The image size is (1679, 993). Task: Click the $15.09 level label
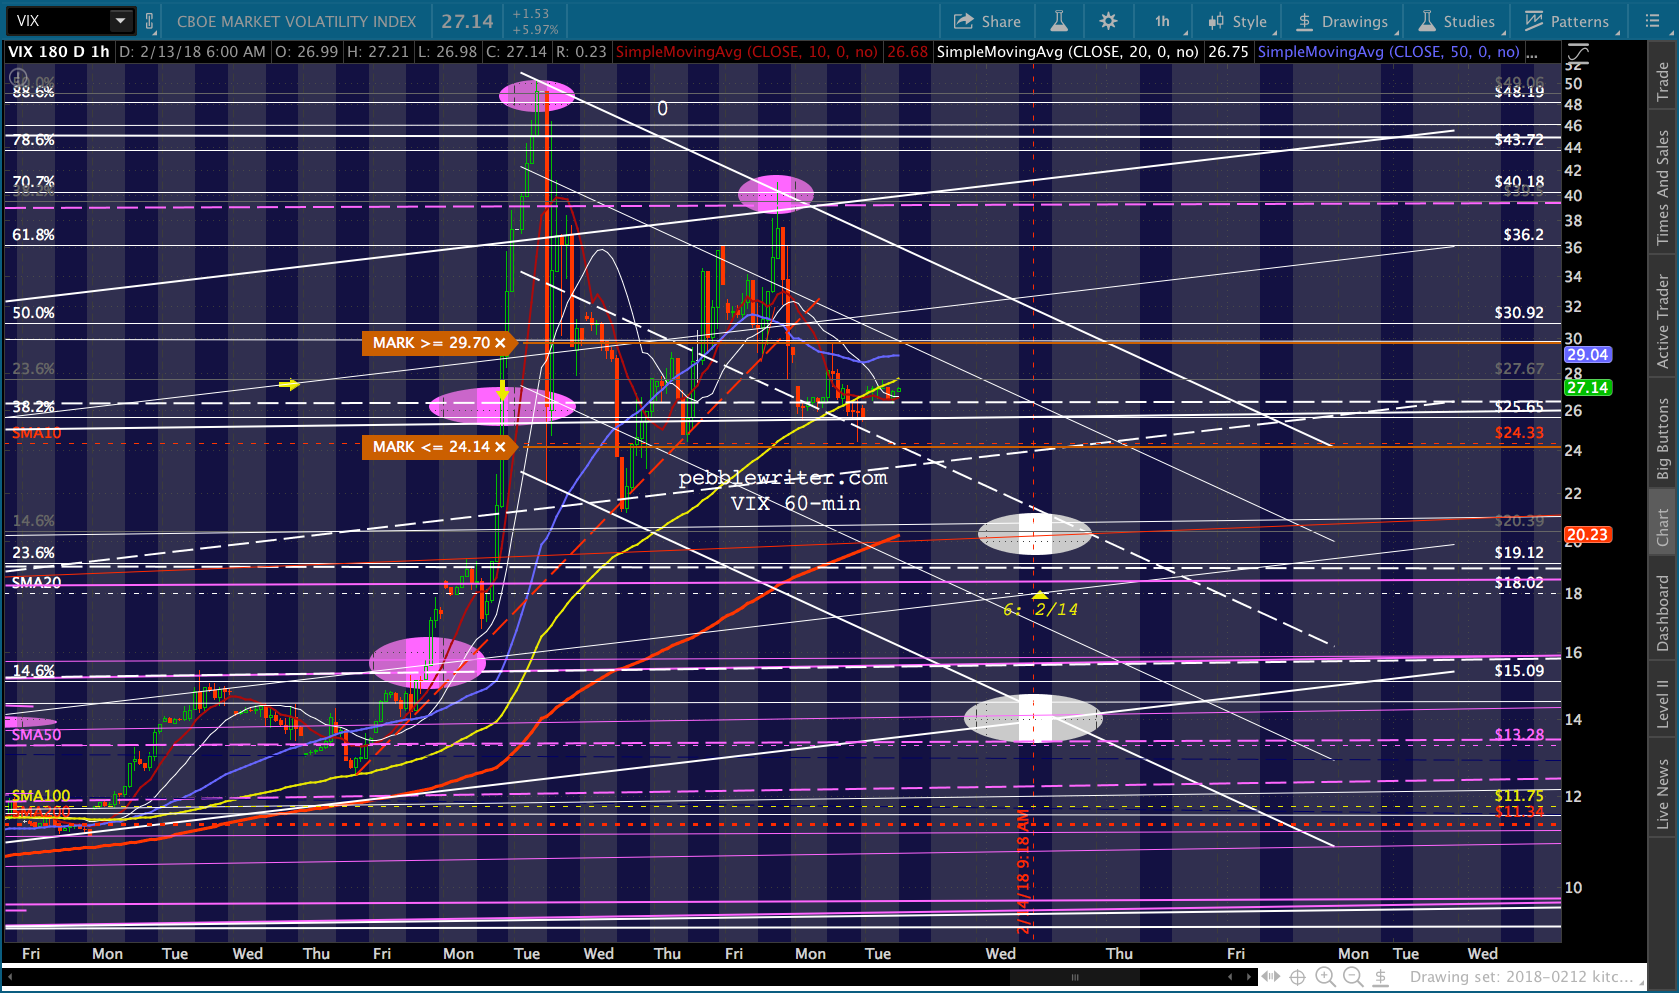tap(1519, 671)
